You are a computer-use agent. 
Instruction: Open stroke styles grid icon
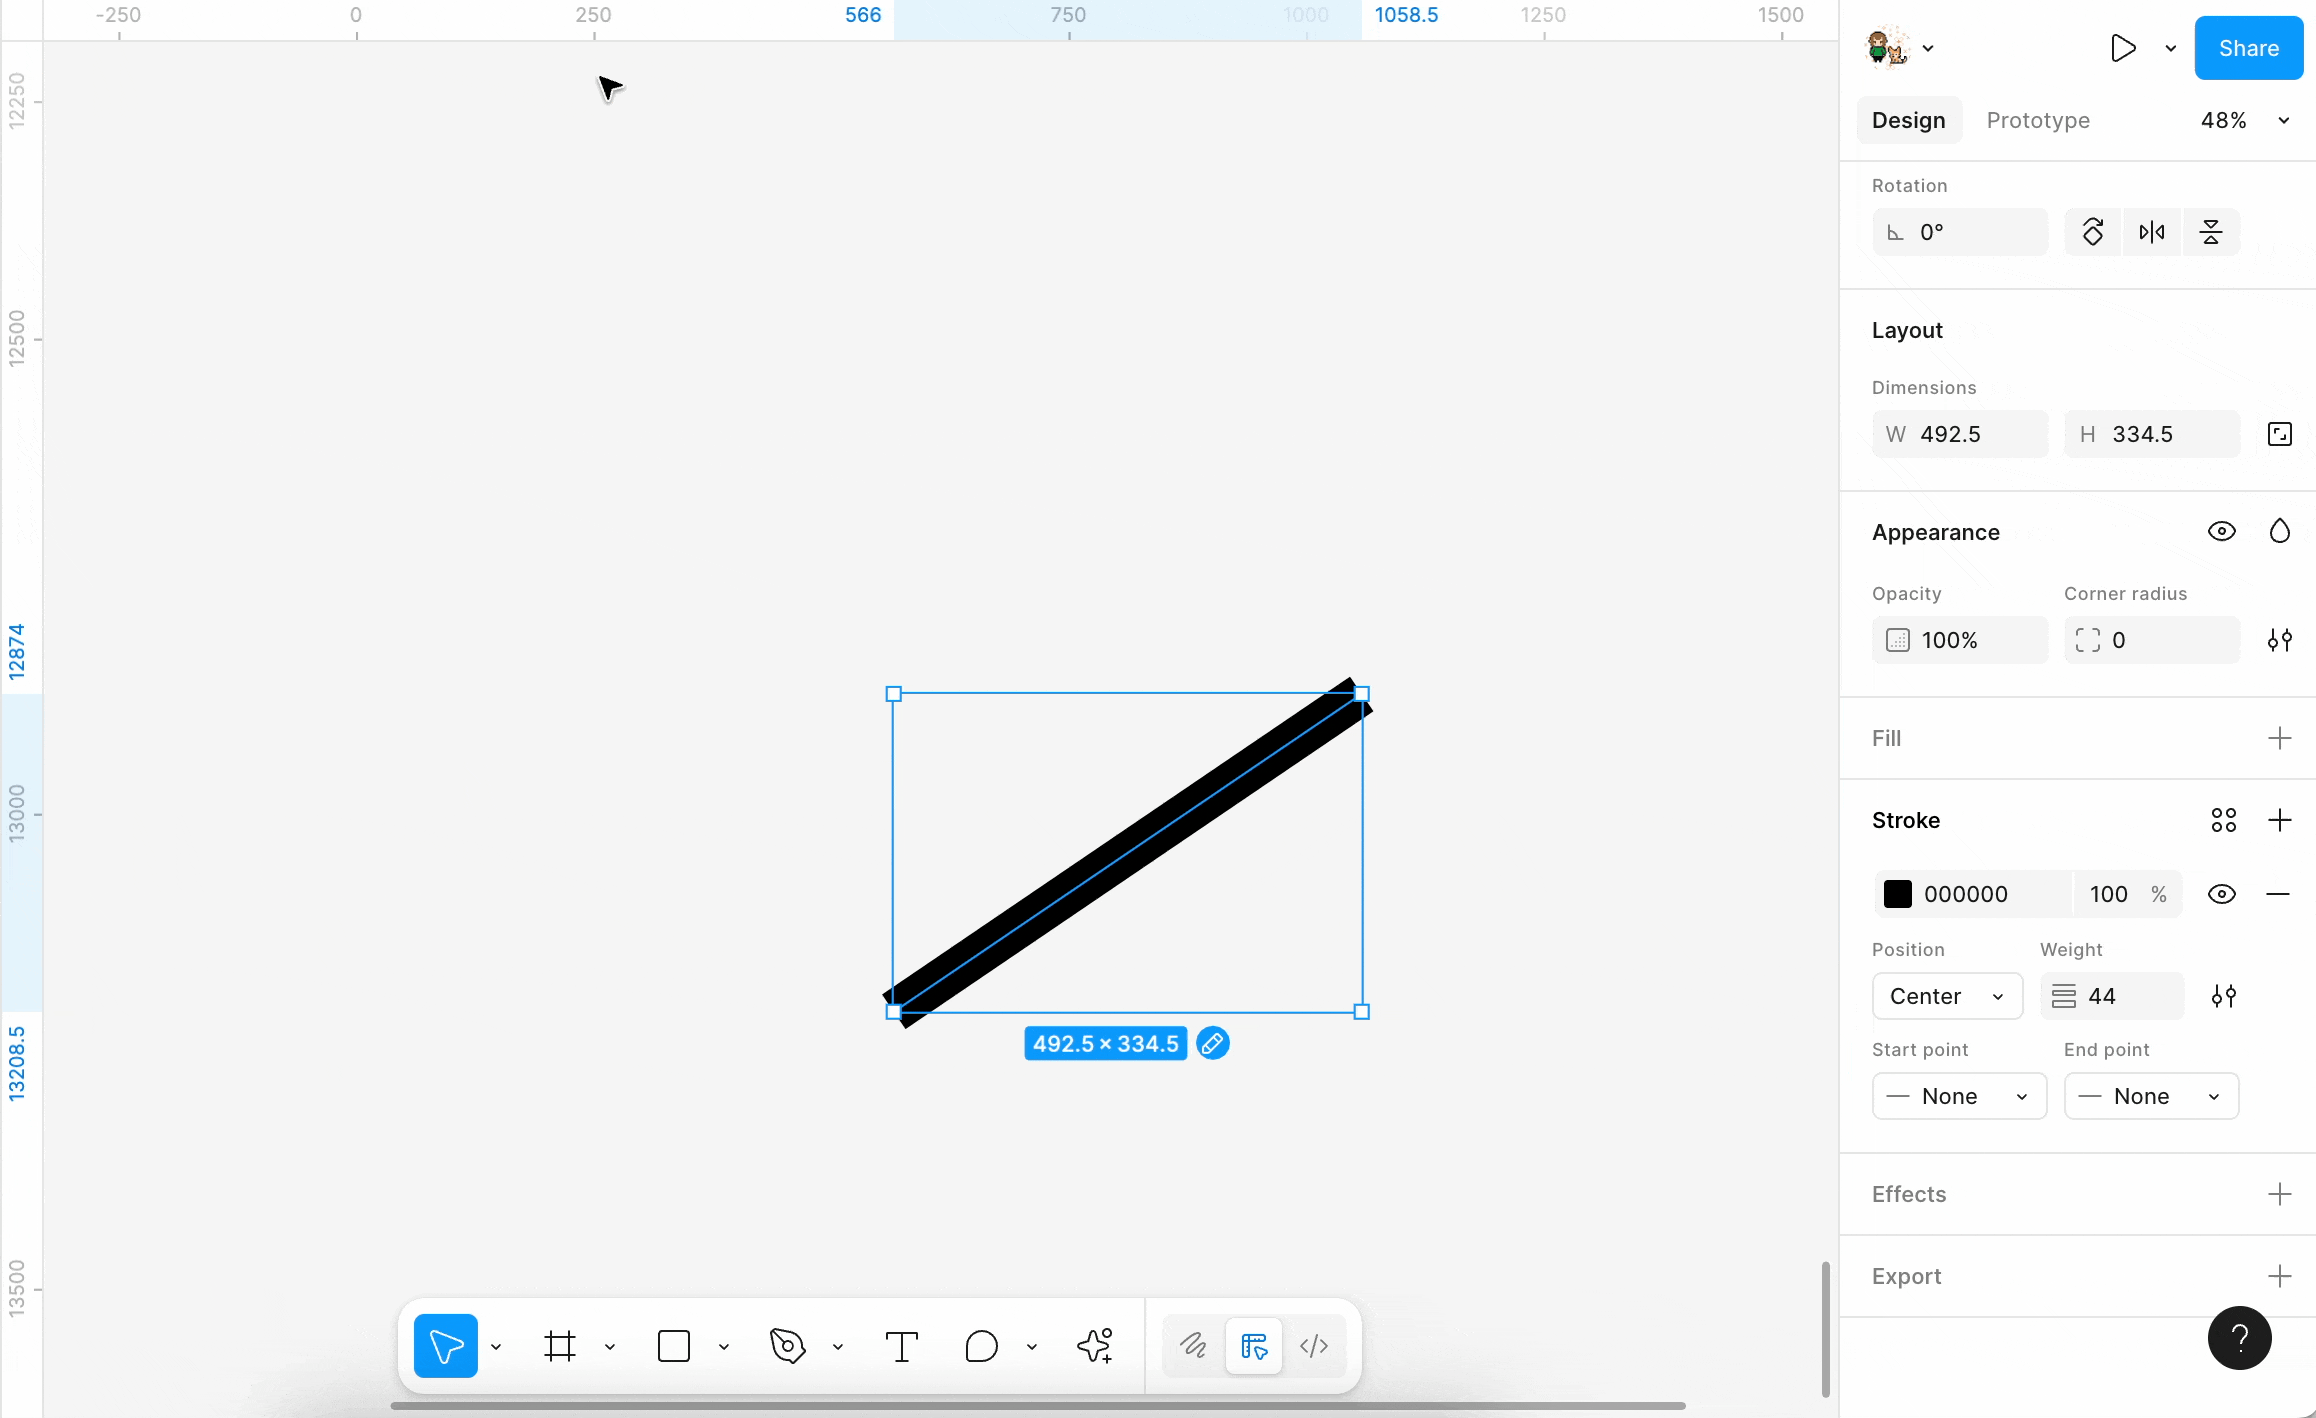(x=2223, y=820)
